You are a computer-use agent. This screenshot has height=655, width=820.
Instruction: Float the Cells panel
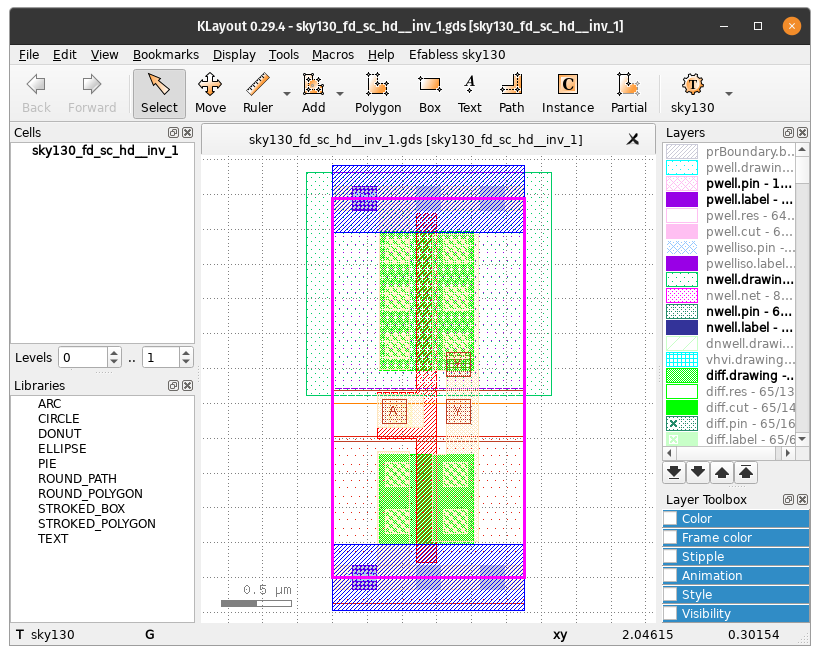coord(173,132)
